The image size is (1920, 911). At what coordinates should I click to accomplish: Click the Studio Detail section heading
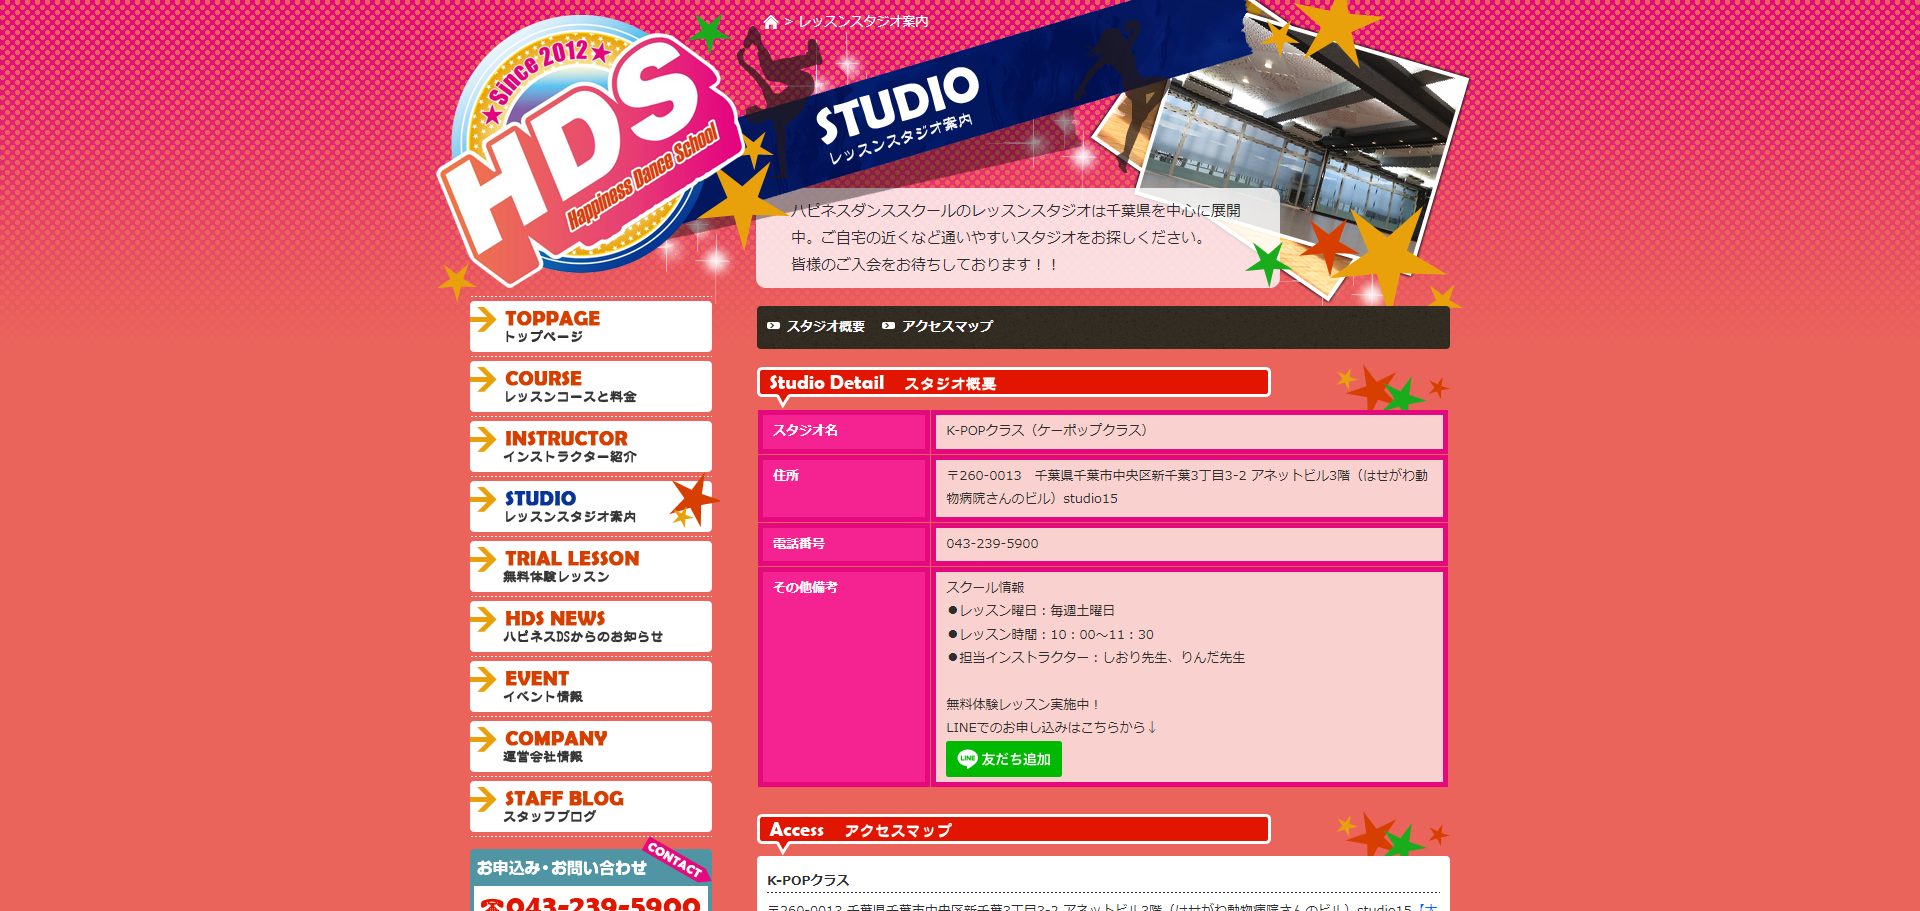[1014, 383]
